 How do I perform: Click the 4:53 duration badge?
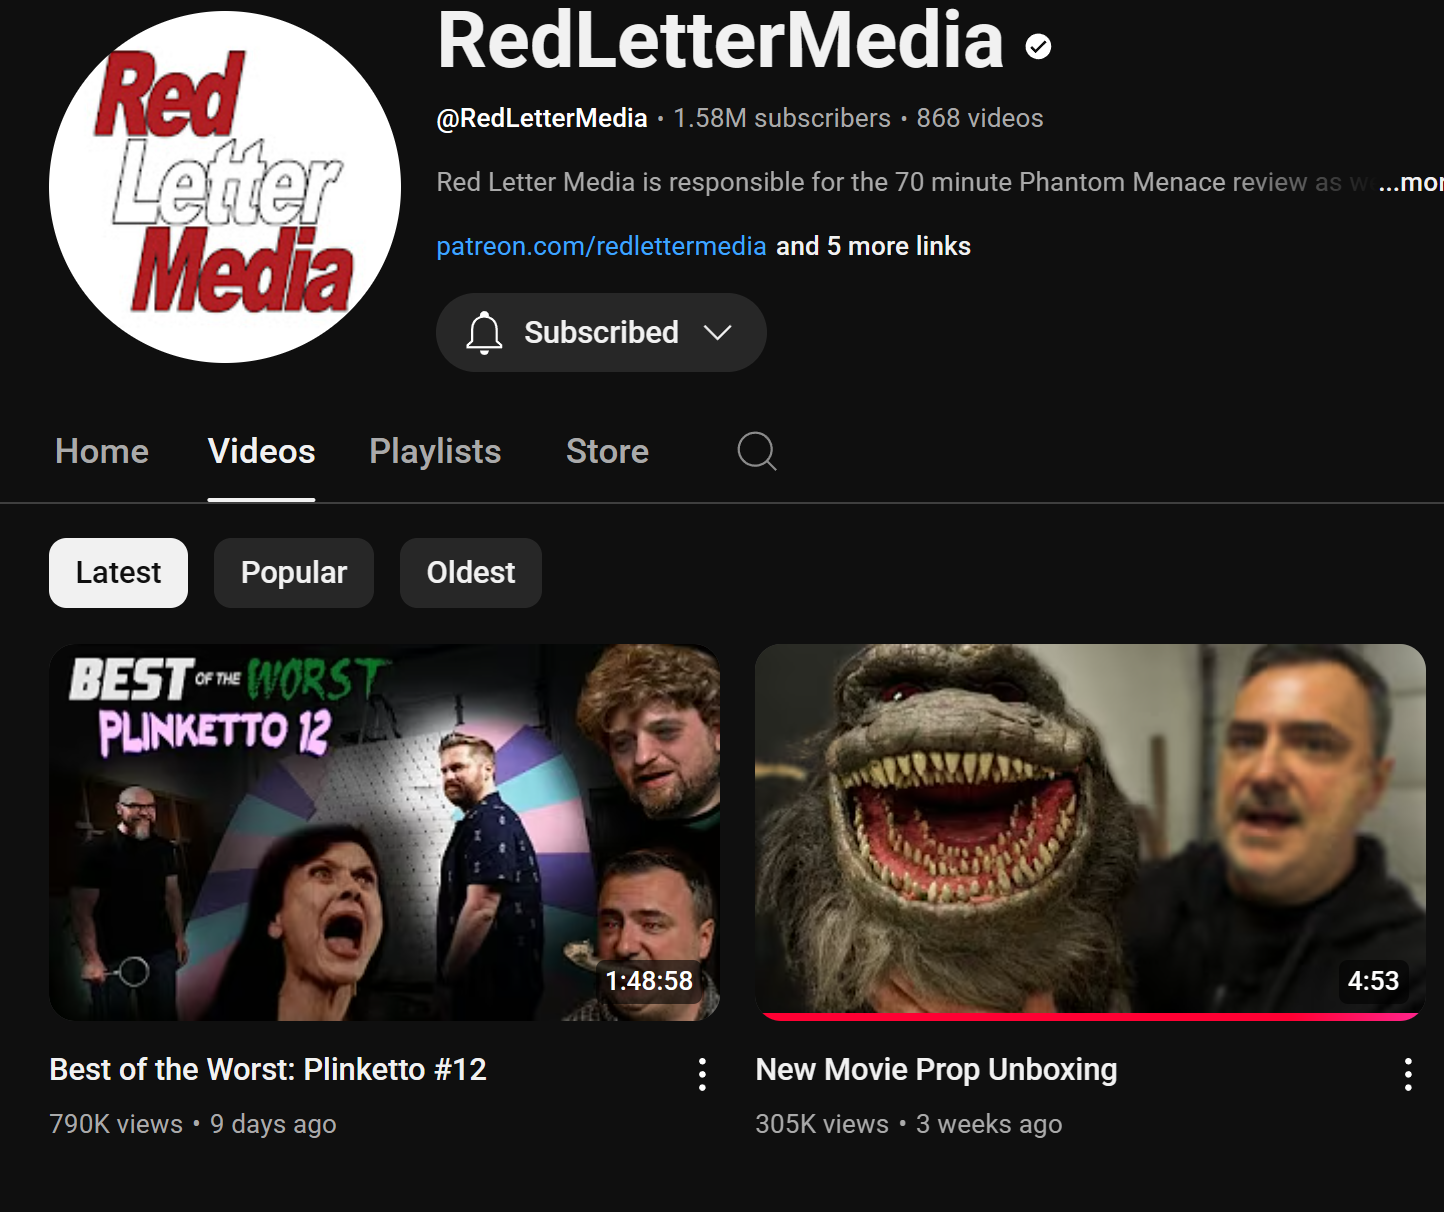(x=1373, y=981)
